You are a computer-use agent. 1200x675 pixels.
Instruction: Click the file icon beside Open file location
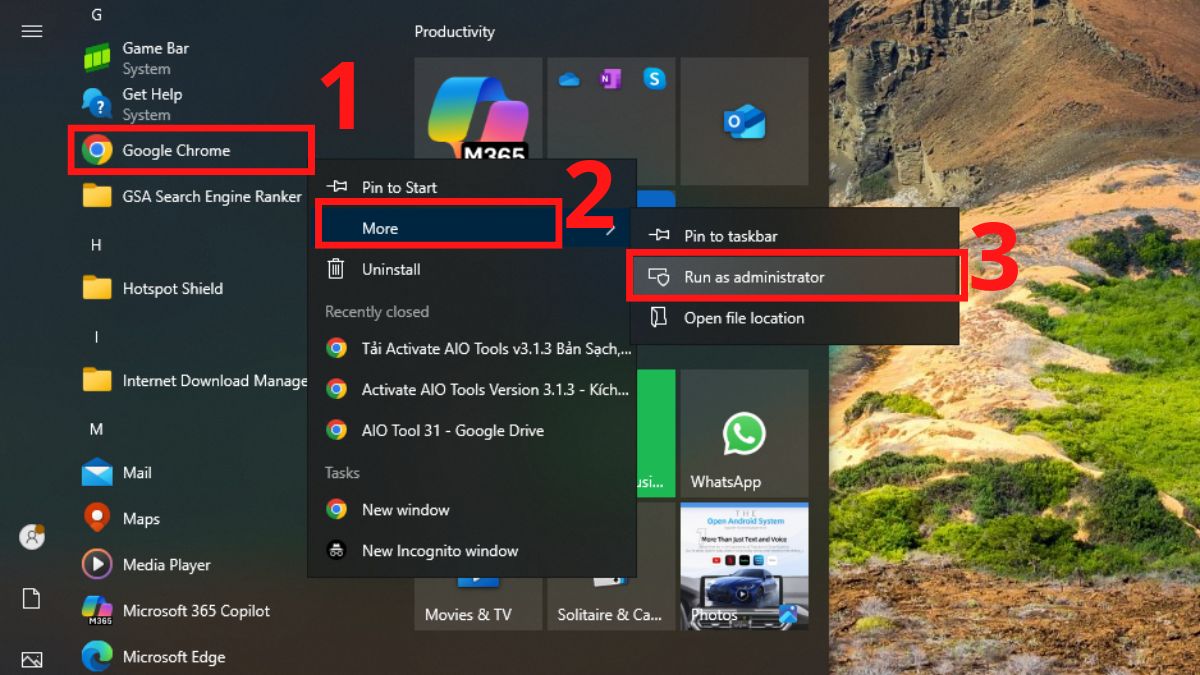pos(659,318)
